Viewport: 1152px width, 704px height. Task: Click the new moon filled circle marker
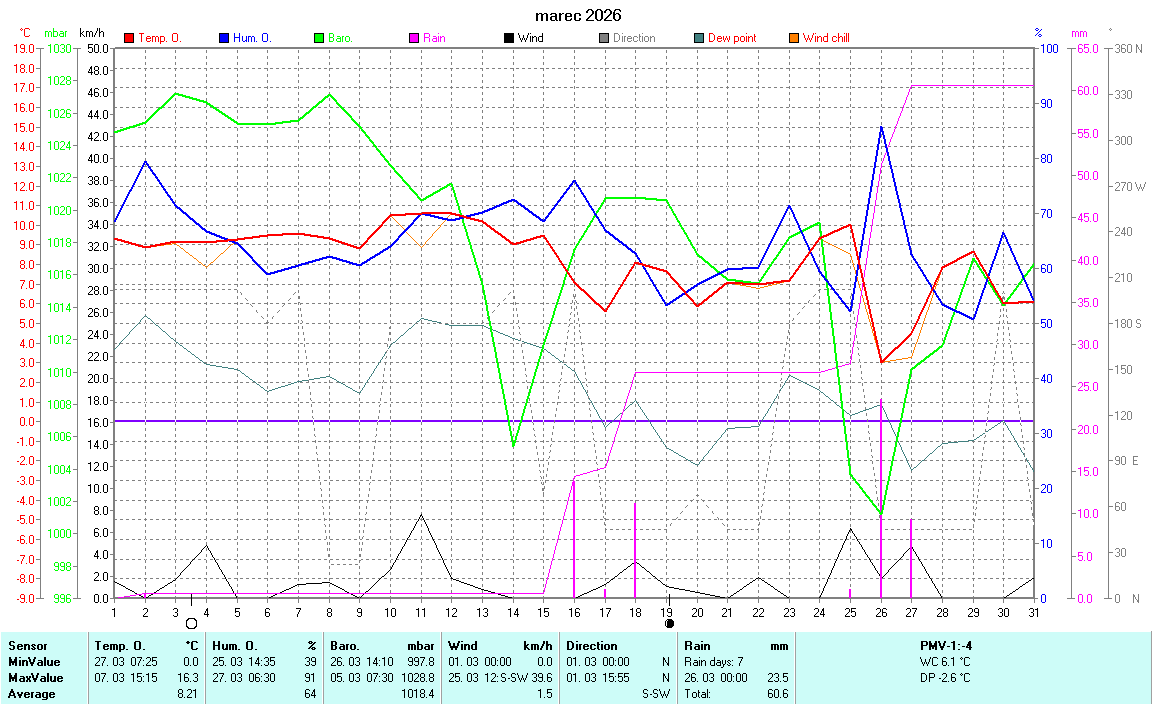669,623
